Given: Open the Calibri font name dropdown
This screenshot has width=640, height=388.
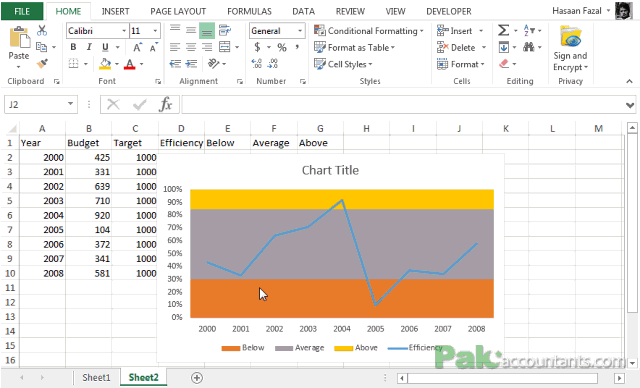Looking at the screenshot, I should tap(124, 31).
